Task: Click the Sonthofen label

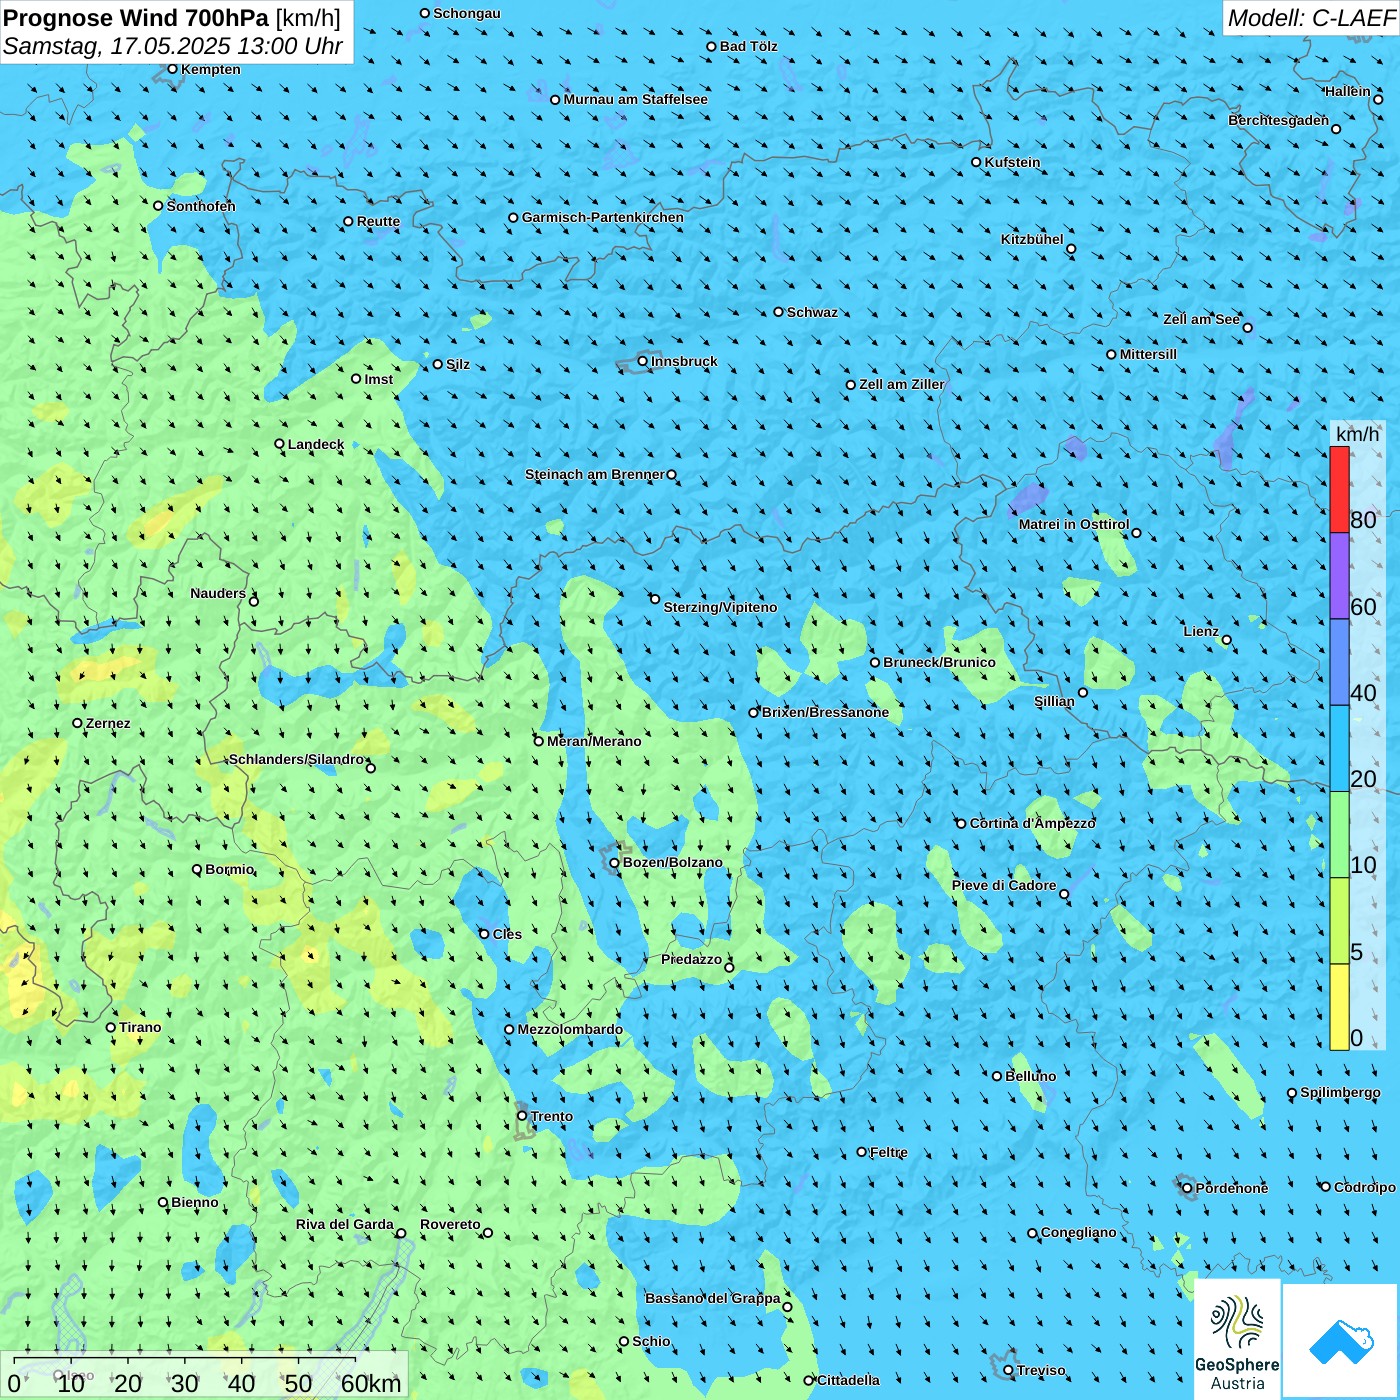Action: coord(201,206)
